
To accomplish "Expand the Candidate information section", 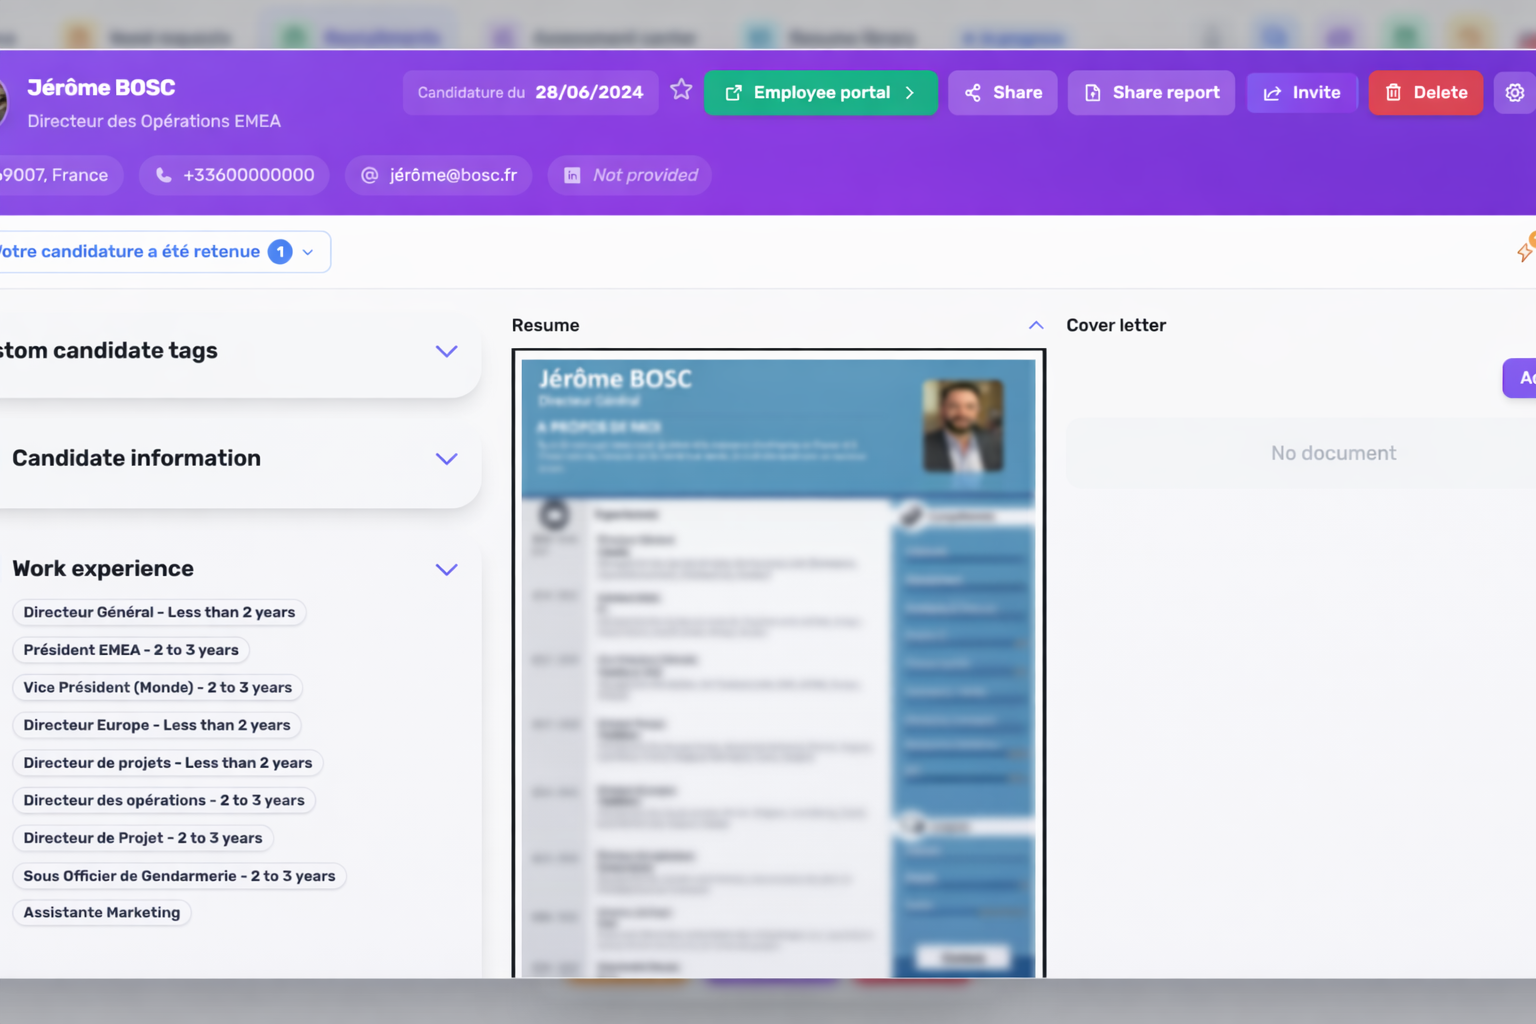I will 447,459.
